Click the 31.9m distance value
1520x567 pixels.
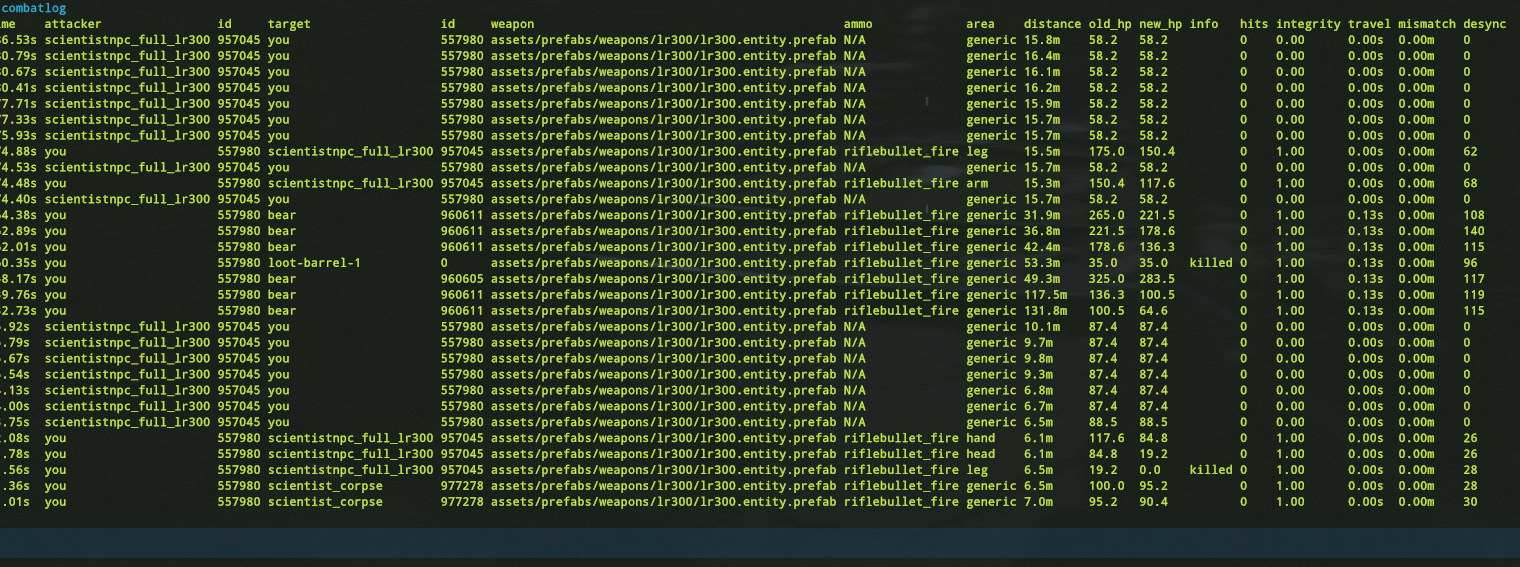1041,215
